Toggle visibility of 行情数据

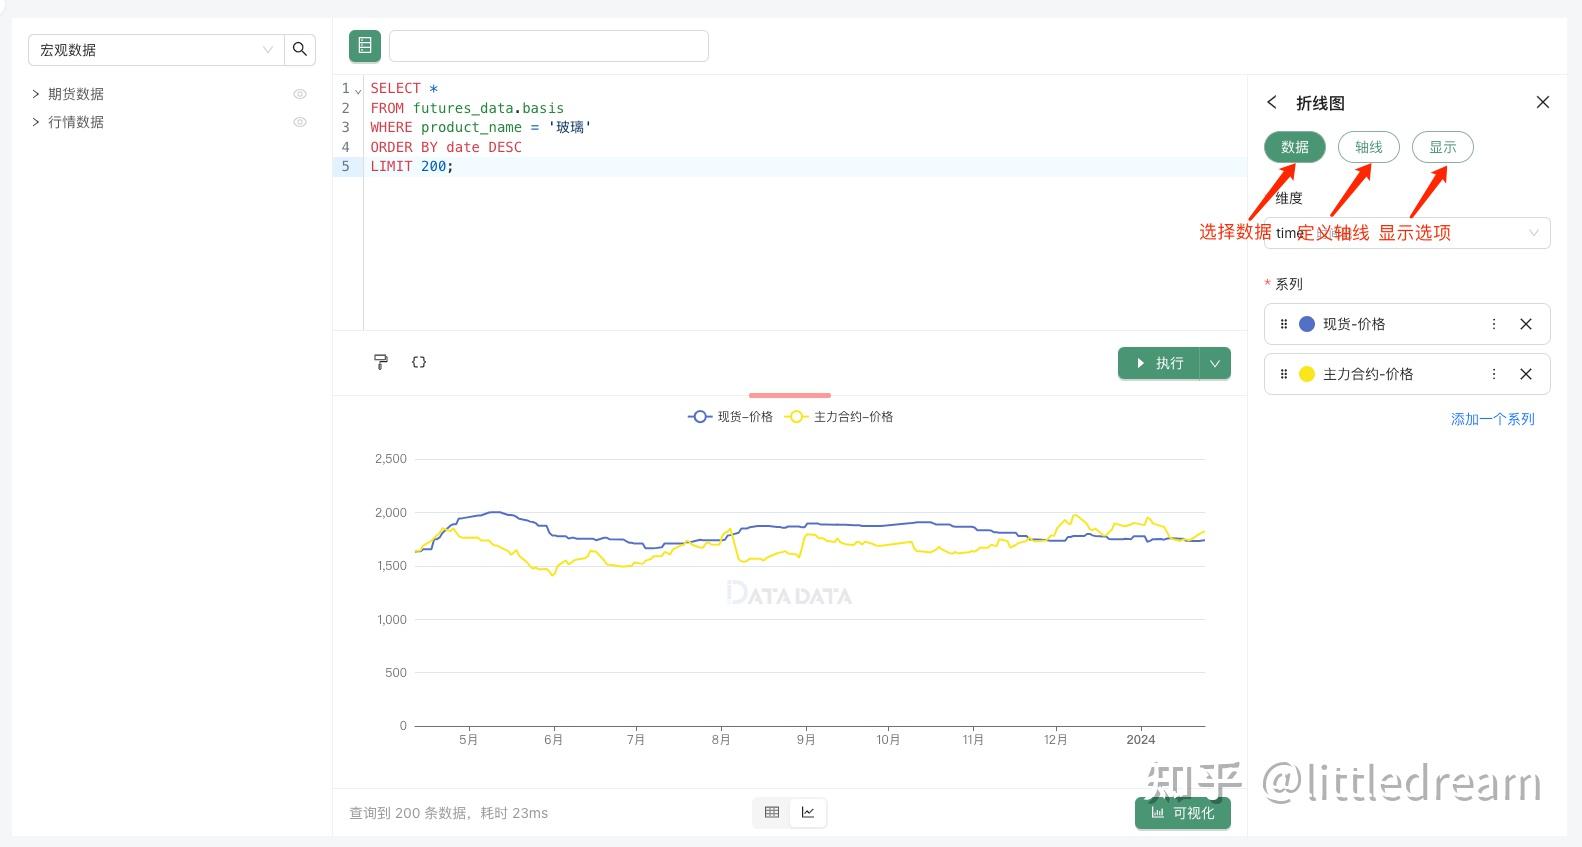coord(300,122)
